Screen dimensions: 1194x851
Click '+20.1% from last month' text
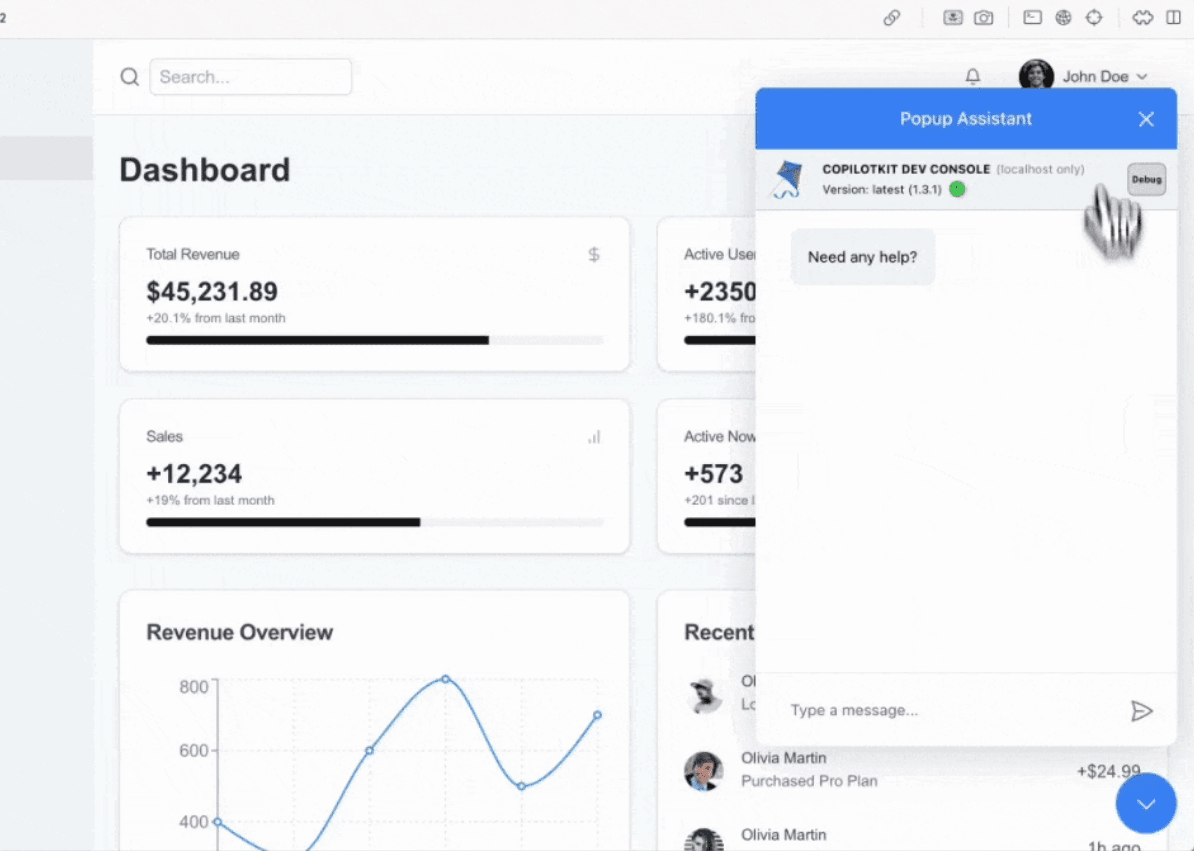click(215, 318)
